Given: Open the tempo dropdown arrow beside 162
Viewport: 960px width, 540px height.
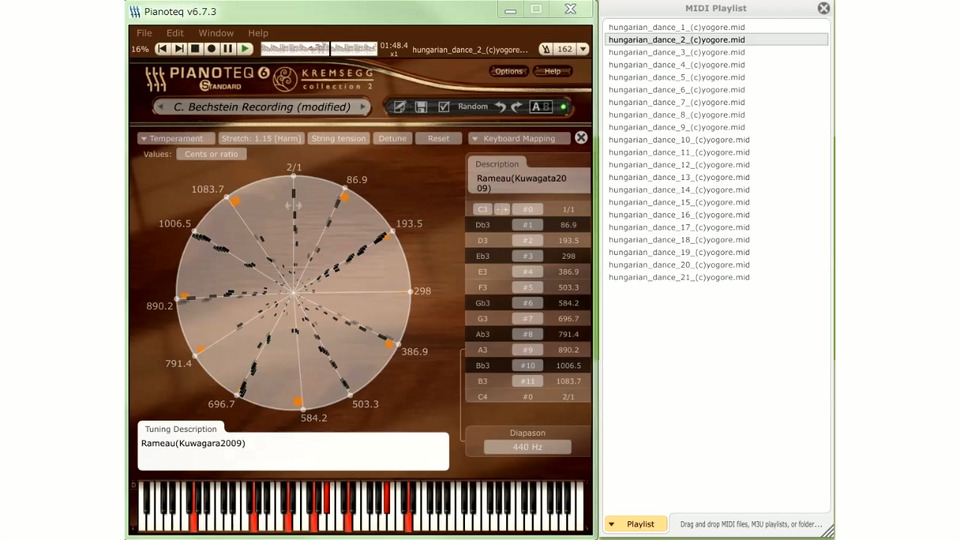Looking at the screenshot, I should pos(582,49).
